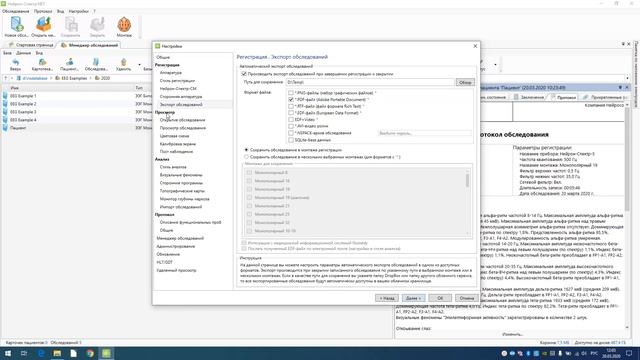Viewport: 640px width, 360px height.
Task: Check the EDF+Video format checkbox
Action: pyautogui.click(x=291, y=120)
